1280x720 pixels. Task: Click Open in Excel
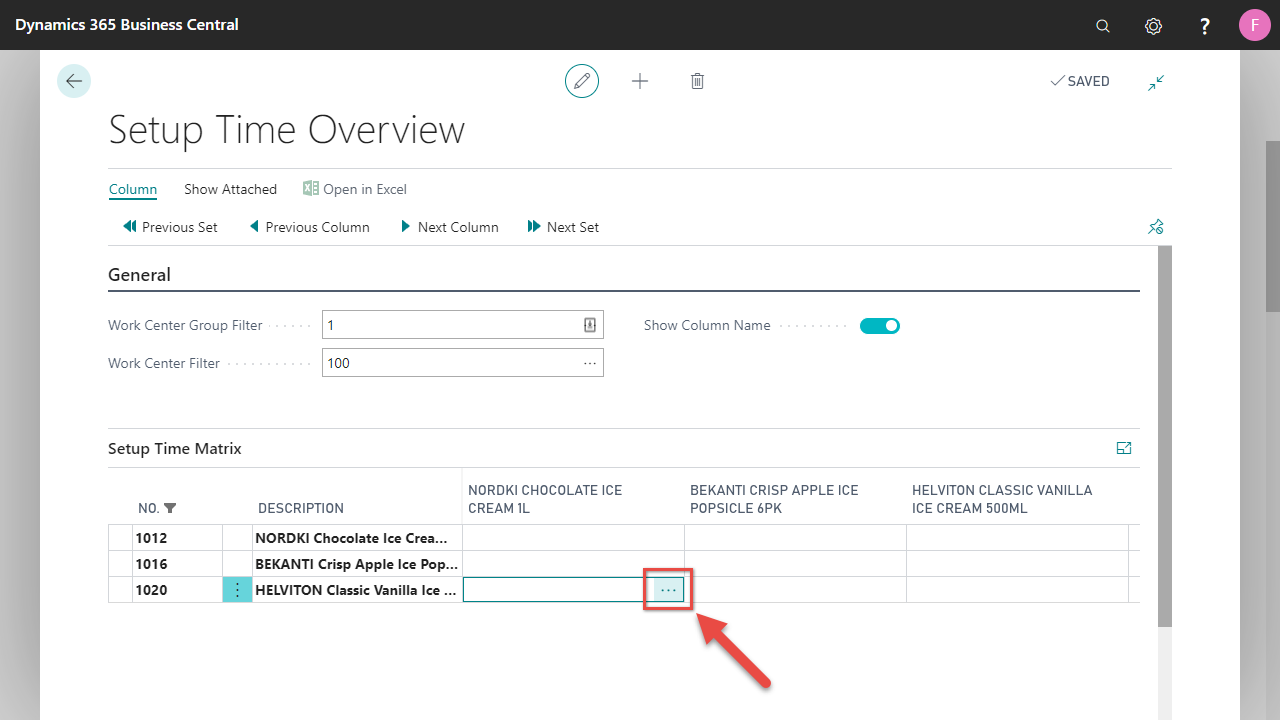click(355, 189)
